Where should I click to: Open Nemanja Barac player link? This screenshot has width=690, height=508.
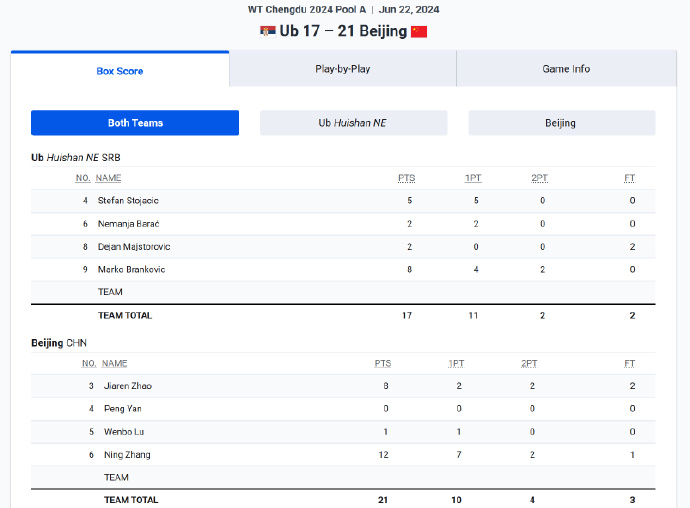coord(129,223)
